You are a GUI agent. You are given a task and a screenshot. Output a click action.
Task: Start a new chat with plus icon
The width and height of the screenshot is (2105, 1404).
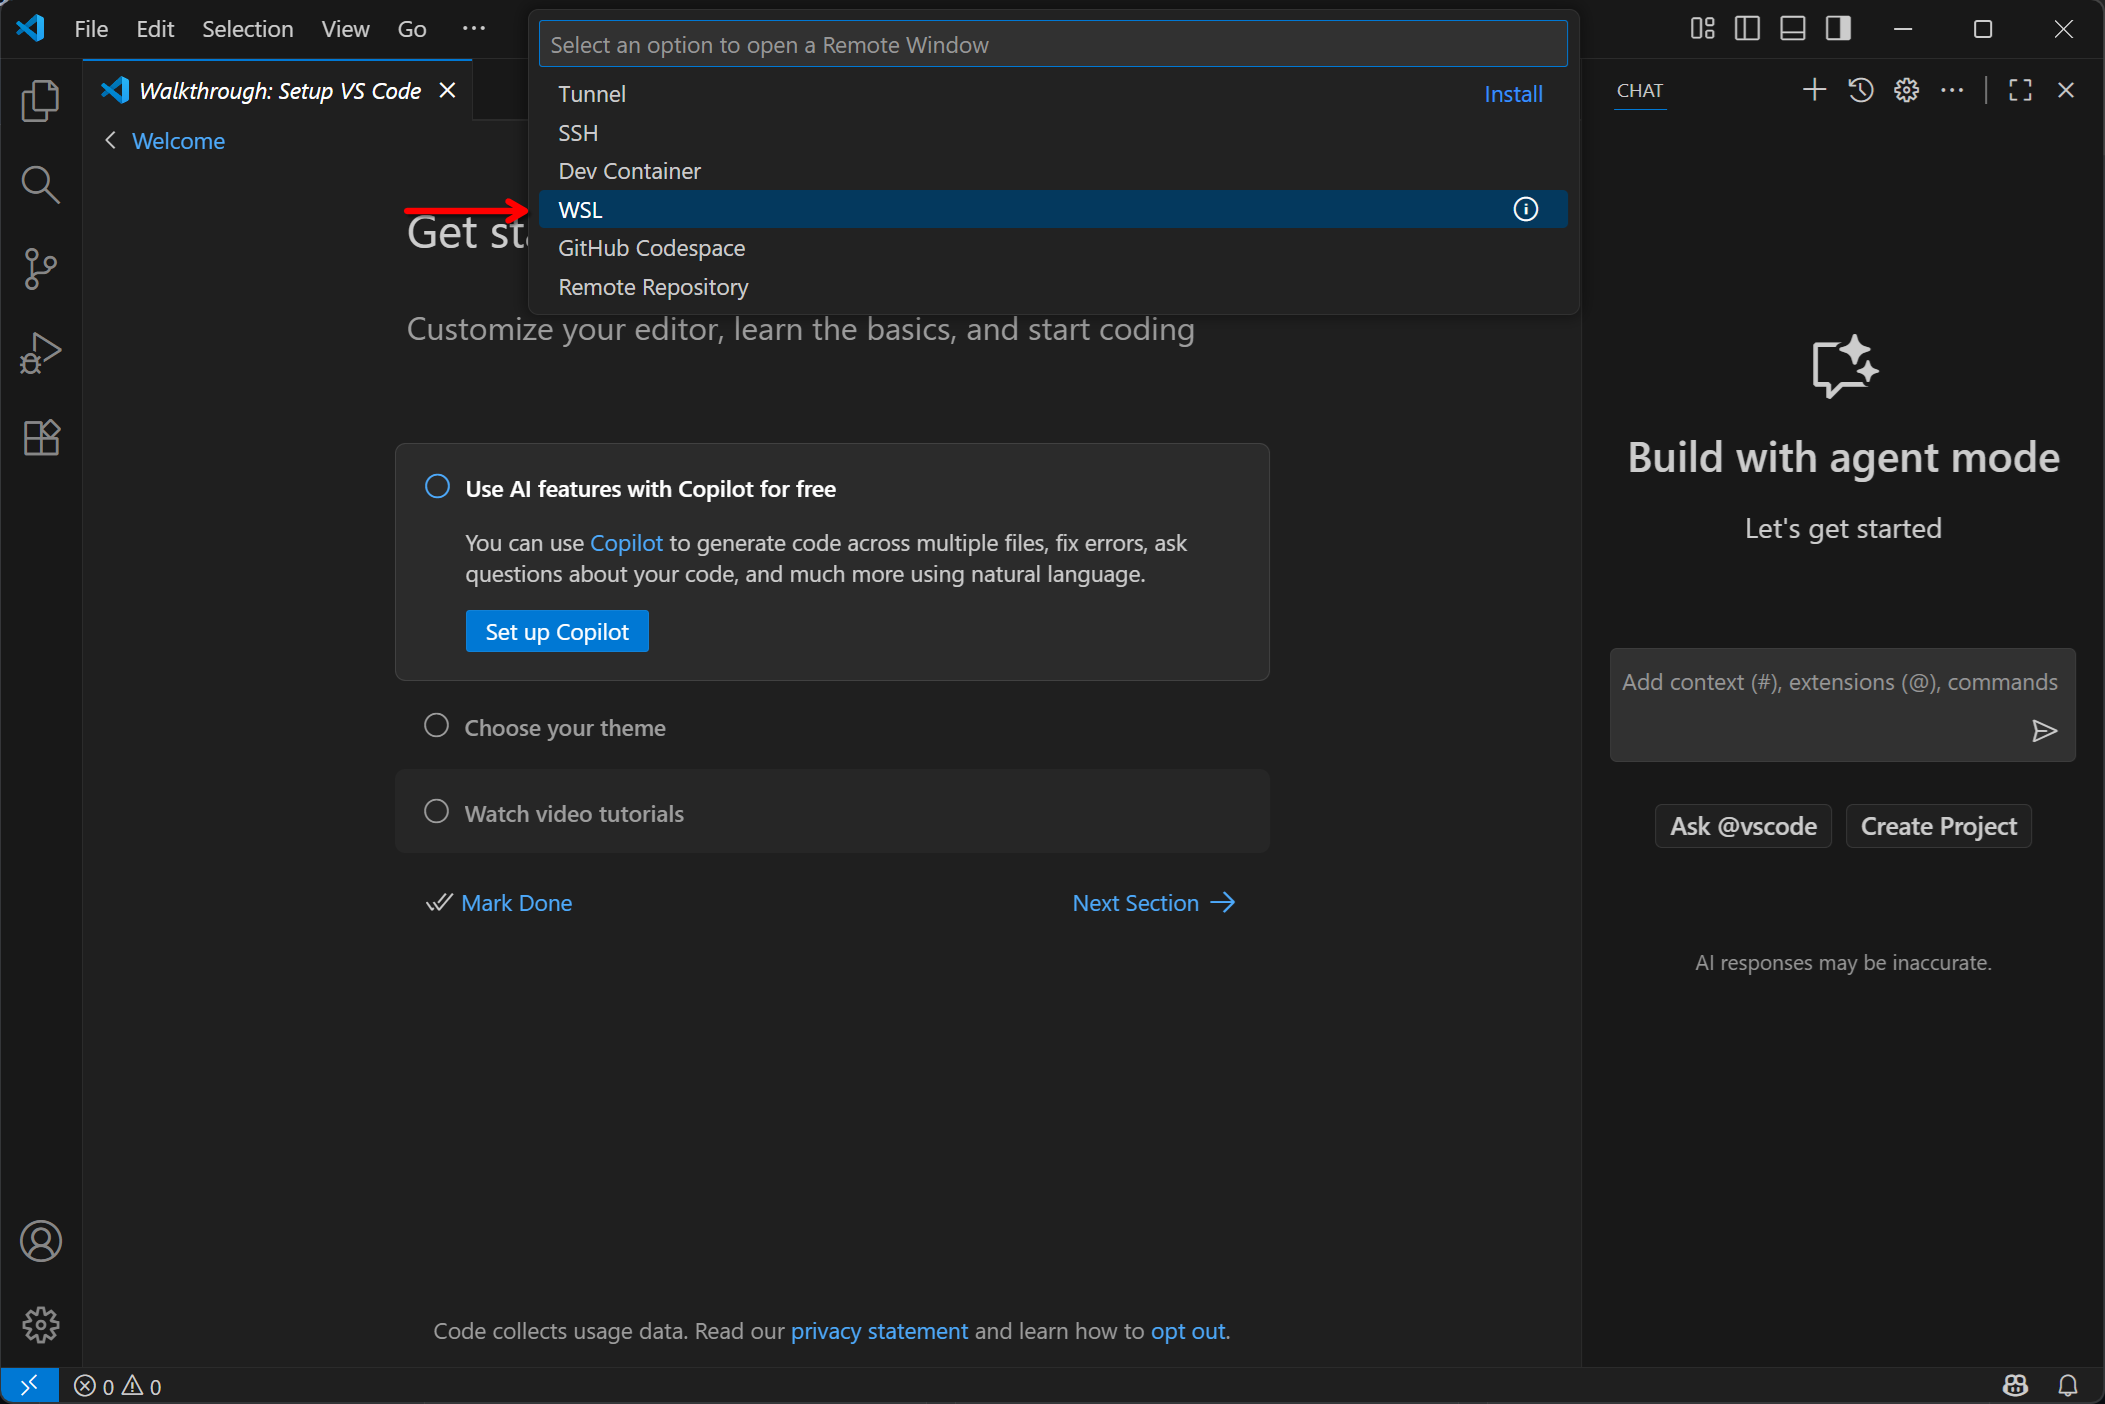pyautogui.click(x=1814, y=90)
